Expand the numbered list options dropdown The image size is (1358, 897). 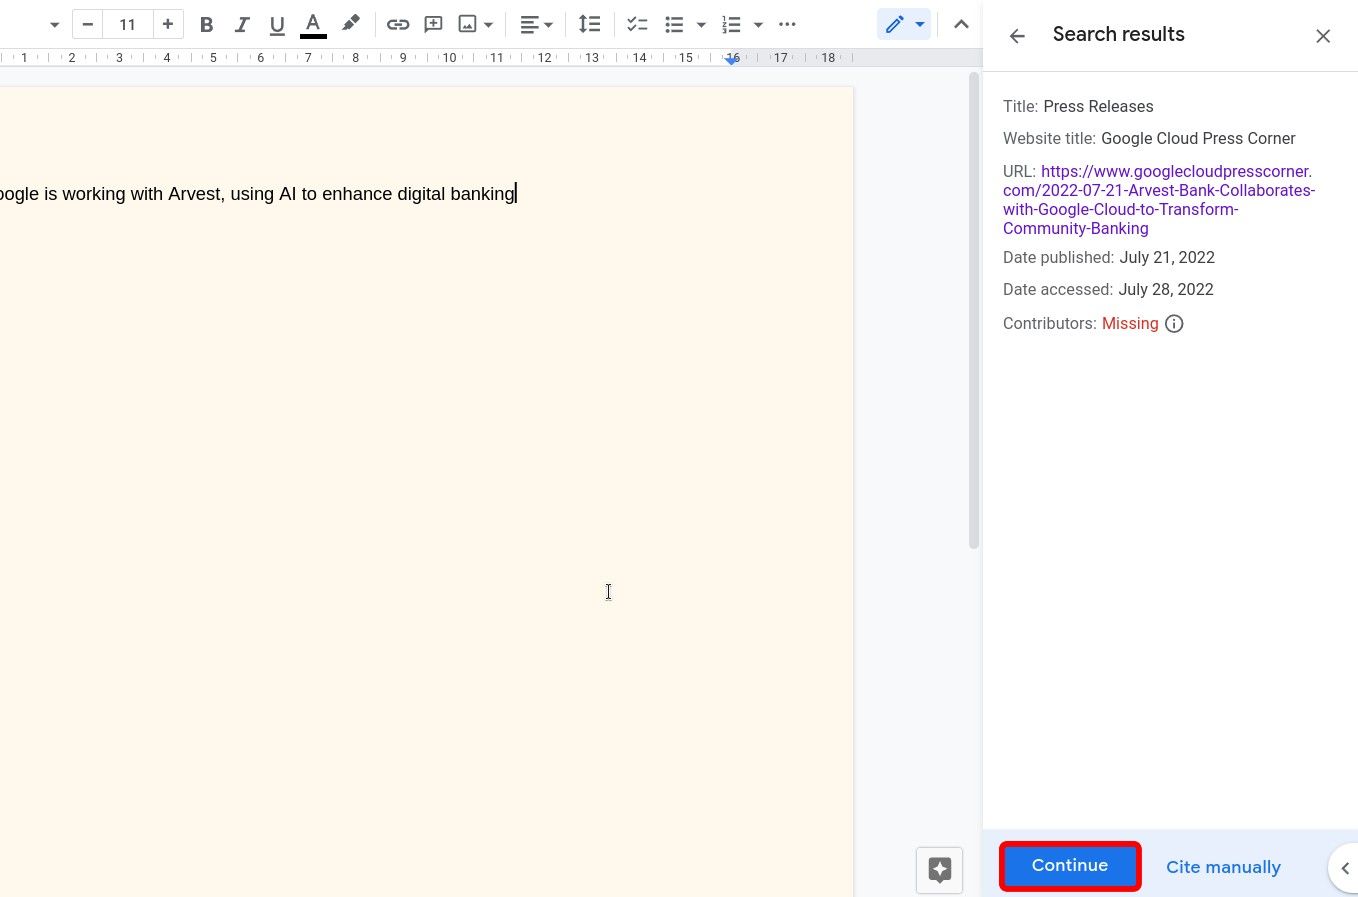click(758, 24)
